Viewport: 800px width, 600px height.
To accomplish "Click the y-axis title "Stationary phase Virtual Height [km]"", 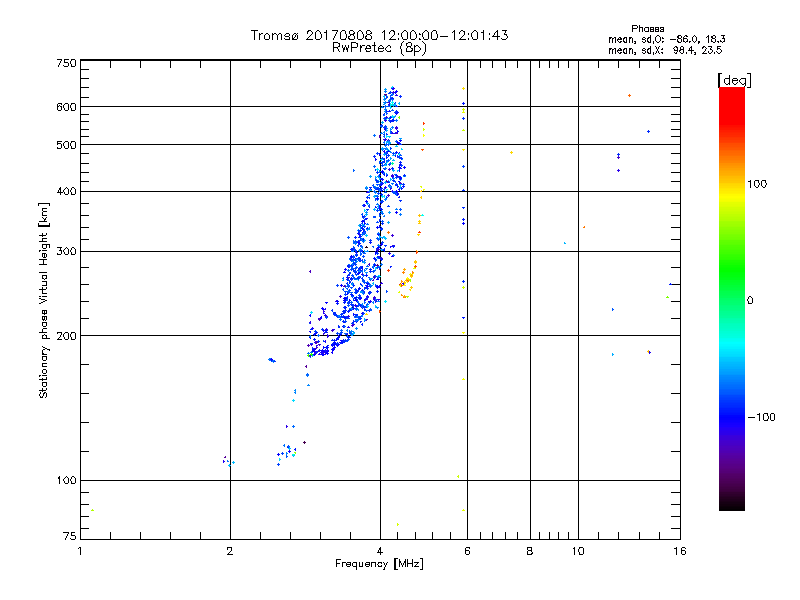I will tap(43, 300).
